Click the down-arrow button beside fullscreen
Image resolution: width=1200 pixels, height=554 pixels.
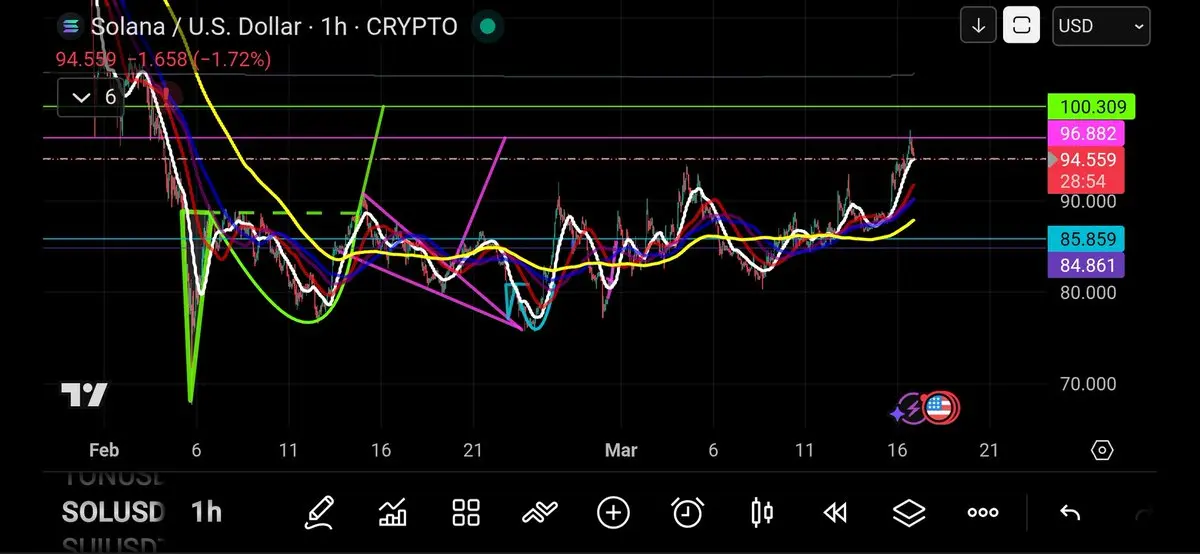click(x=978, y=26)
